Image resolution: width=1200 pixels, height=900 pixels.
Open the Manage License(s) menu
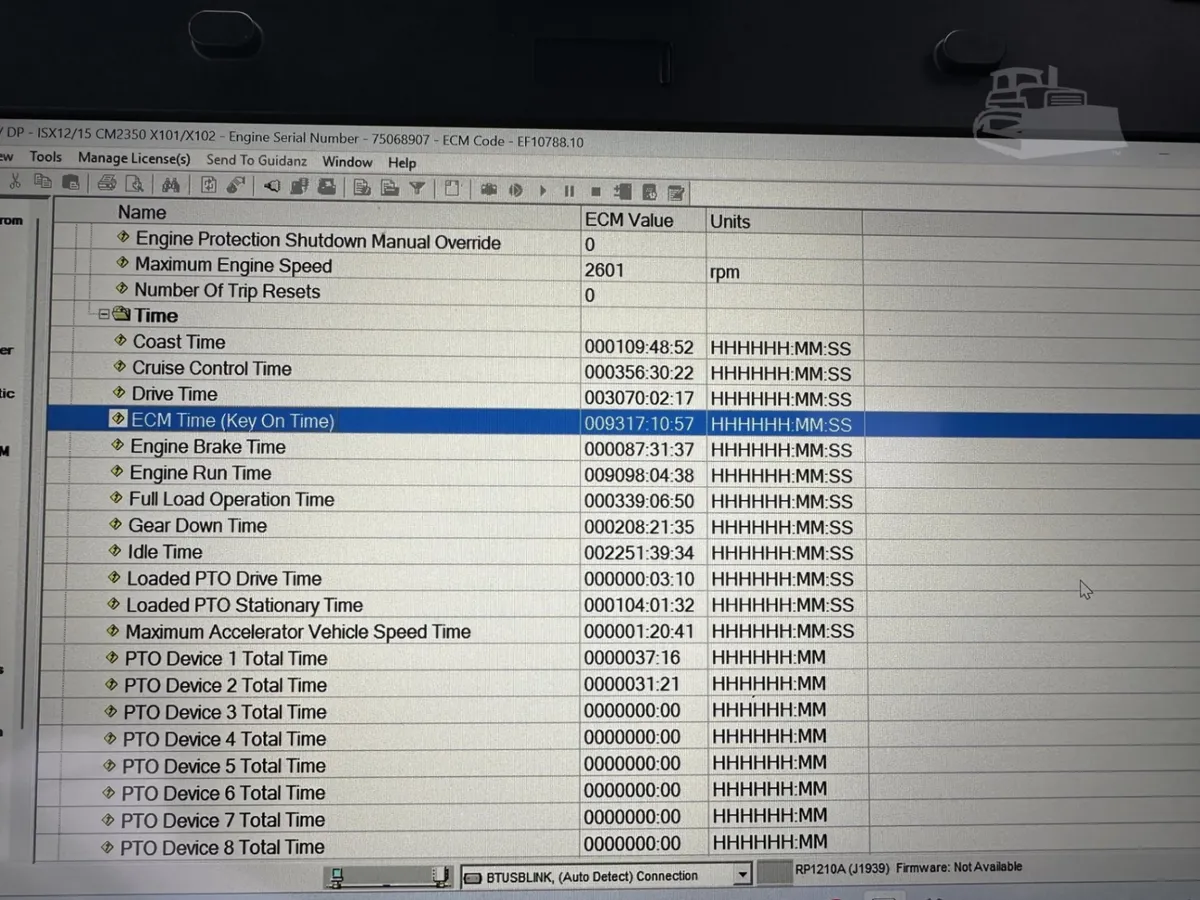point(134,158)
